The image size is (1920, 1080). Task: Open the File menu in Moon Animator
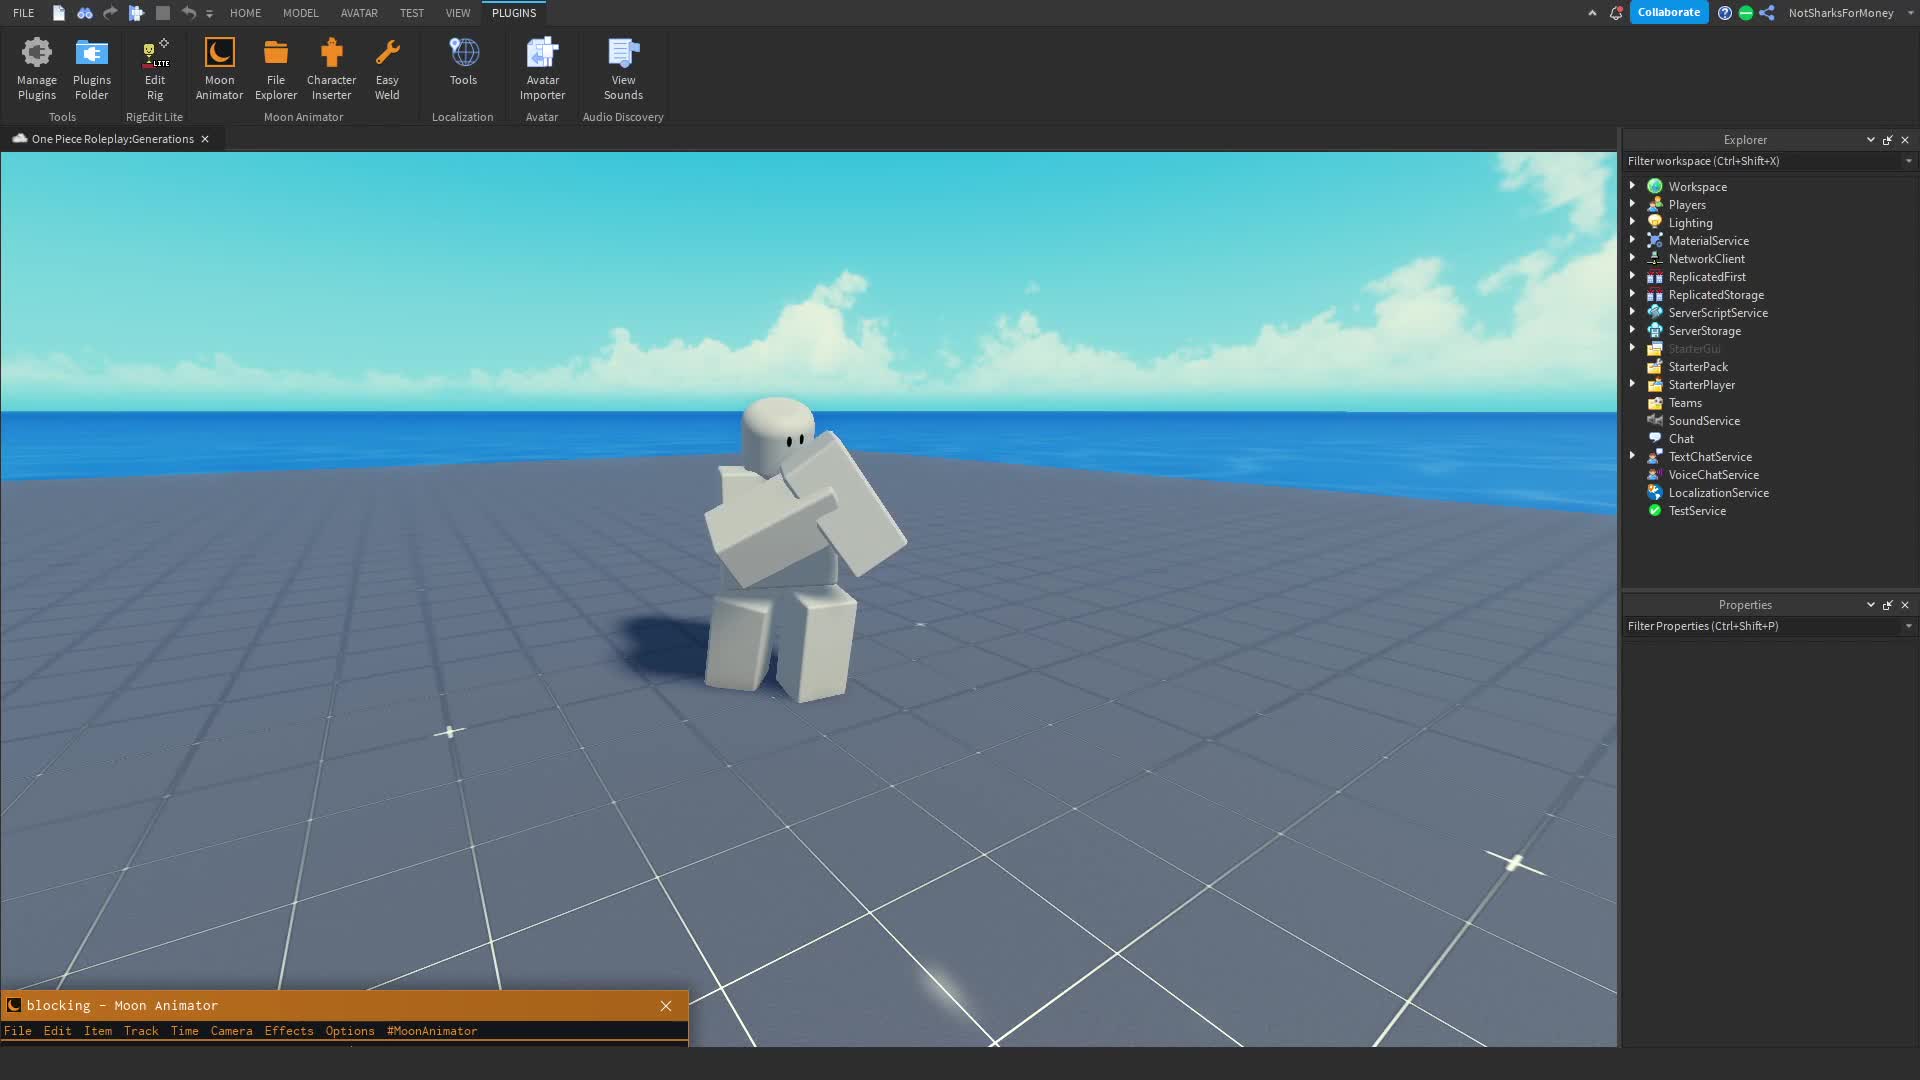(18, 1030)
